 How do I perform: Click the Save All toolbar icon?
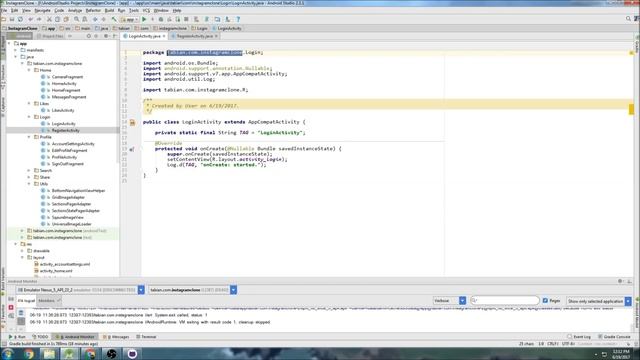click(12, 19)
